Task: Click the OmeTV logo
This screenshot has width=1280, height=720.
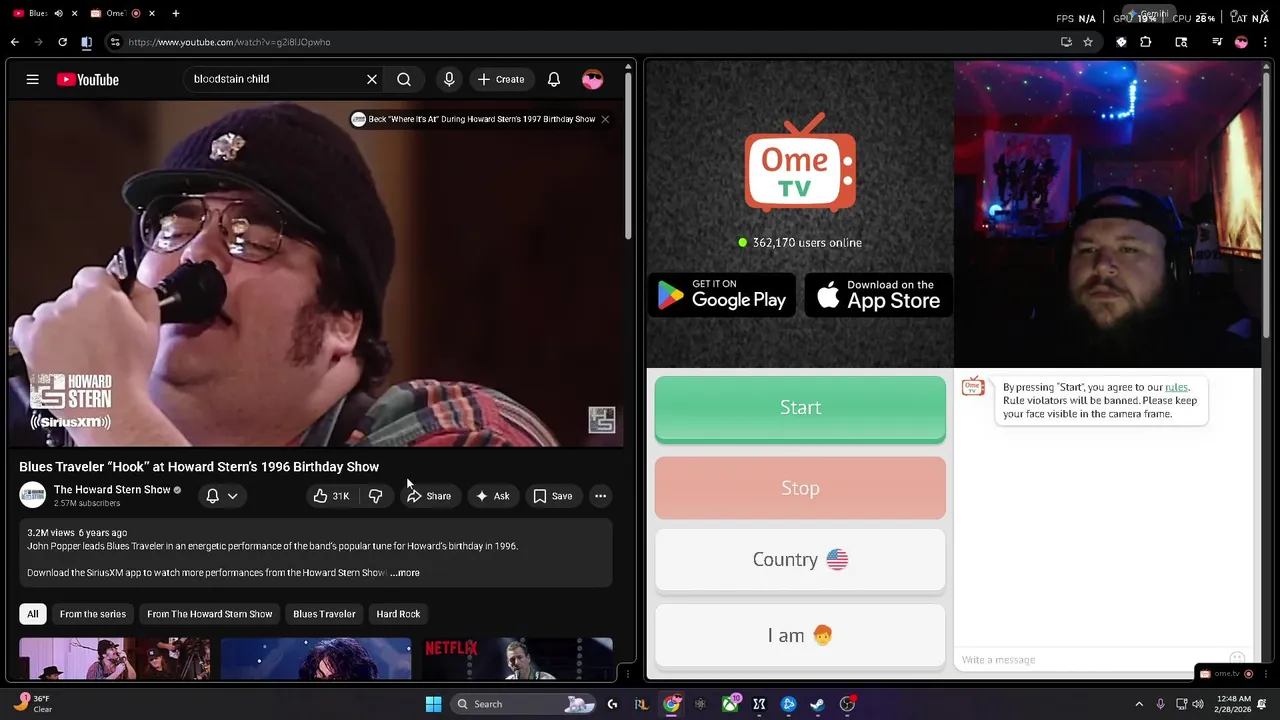Action: point(800,163)
